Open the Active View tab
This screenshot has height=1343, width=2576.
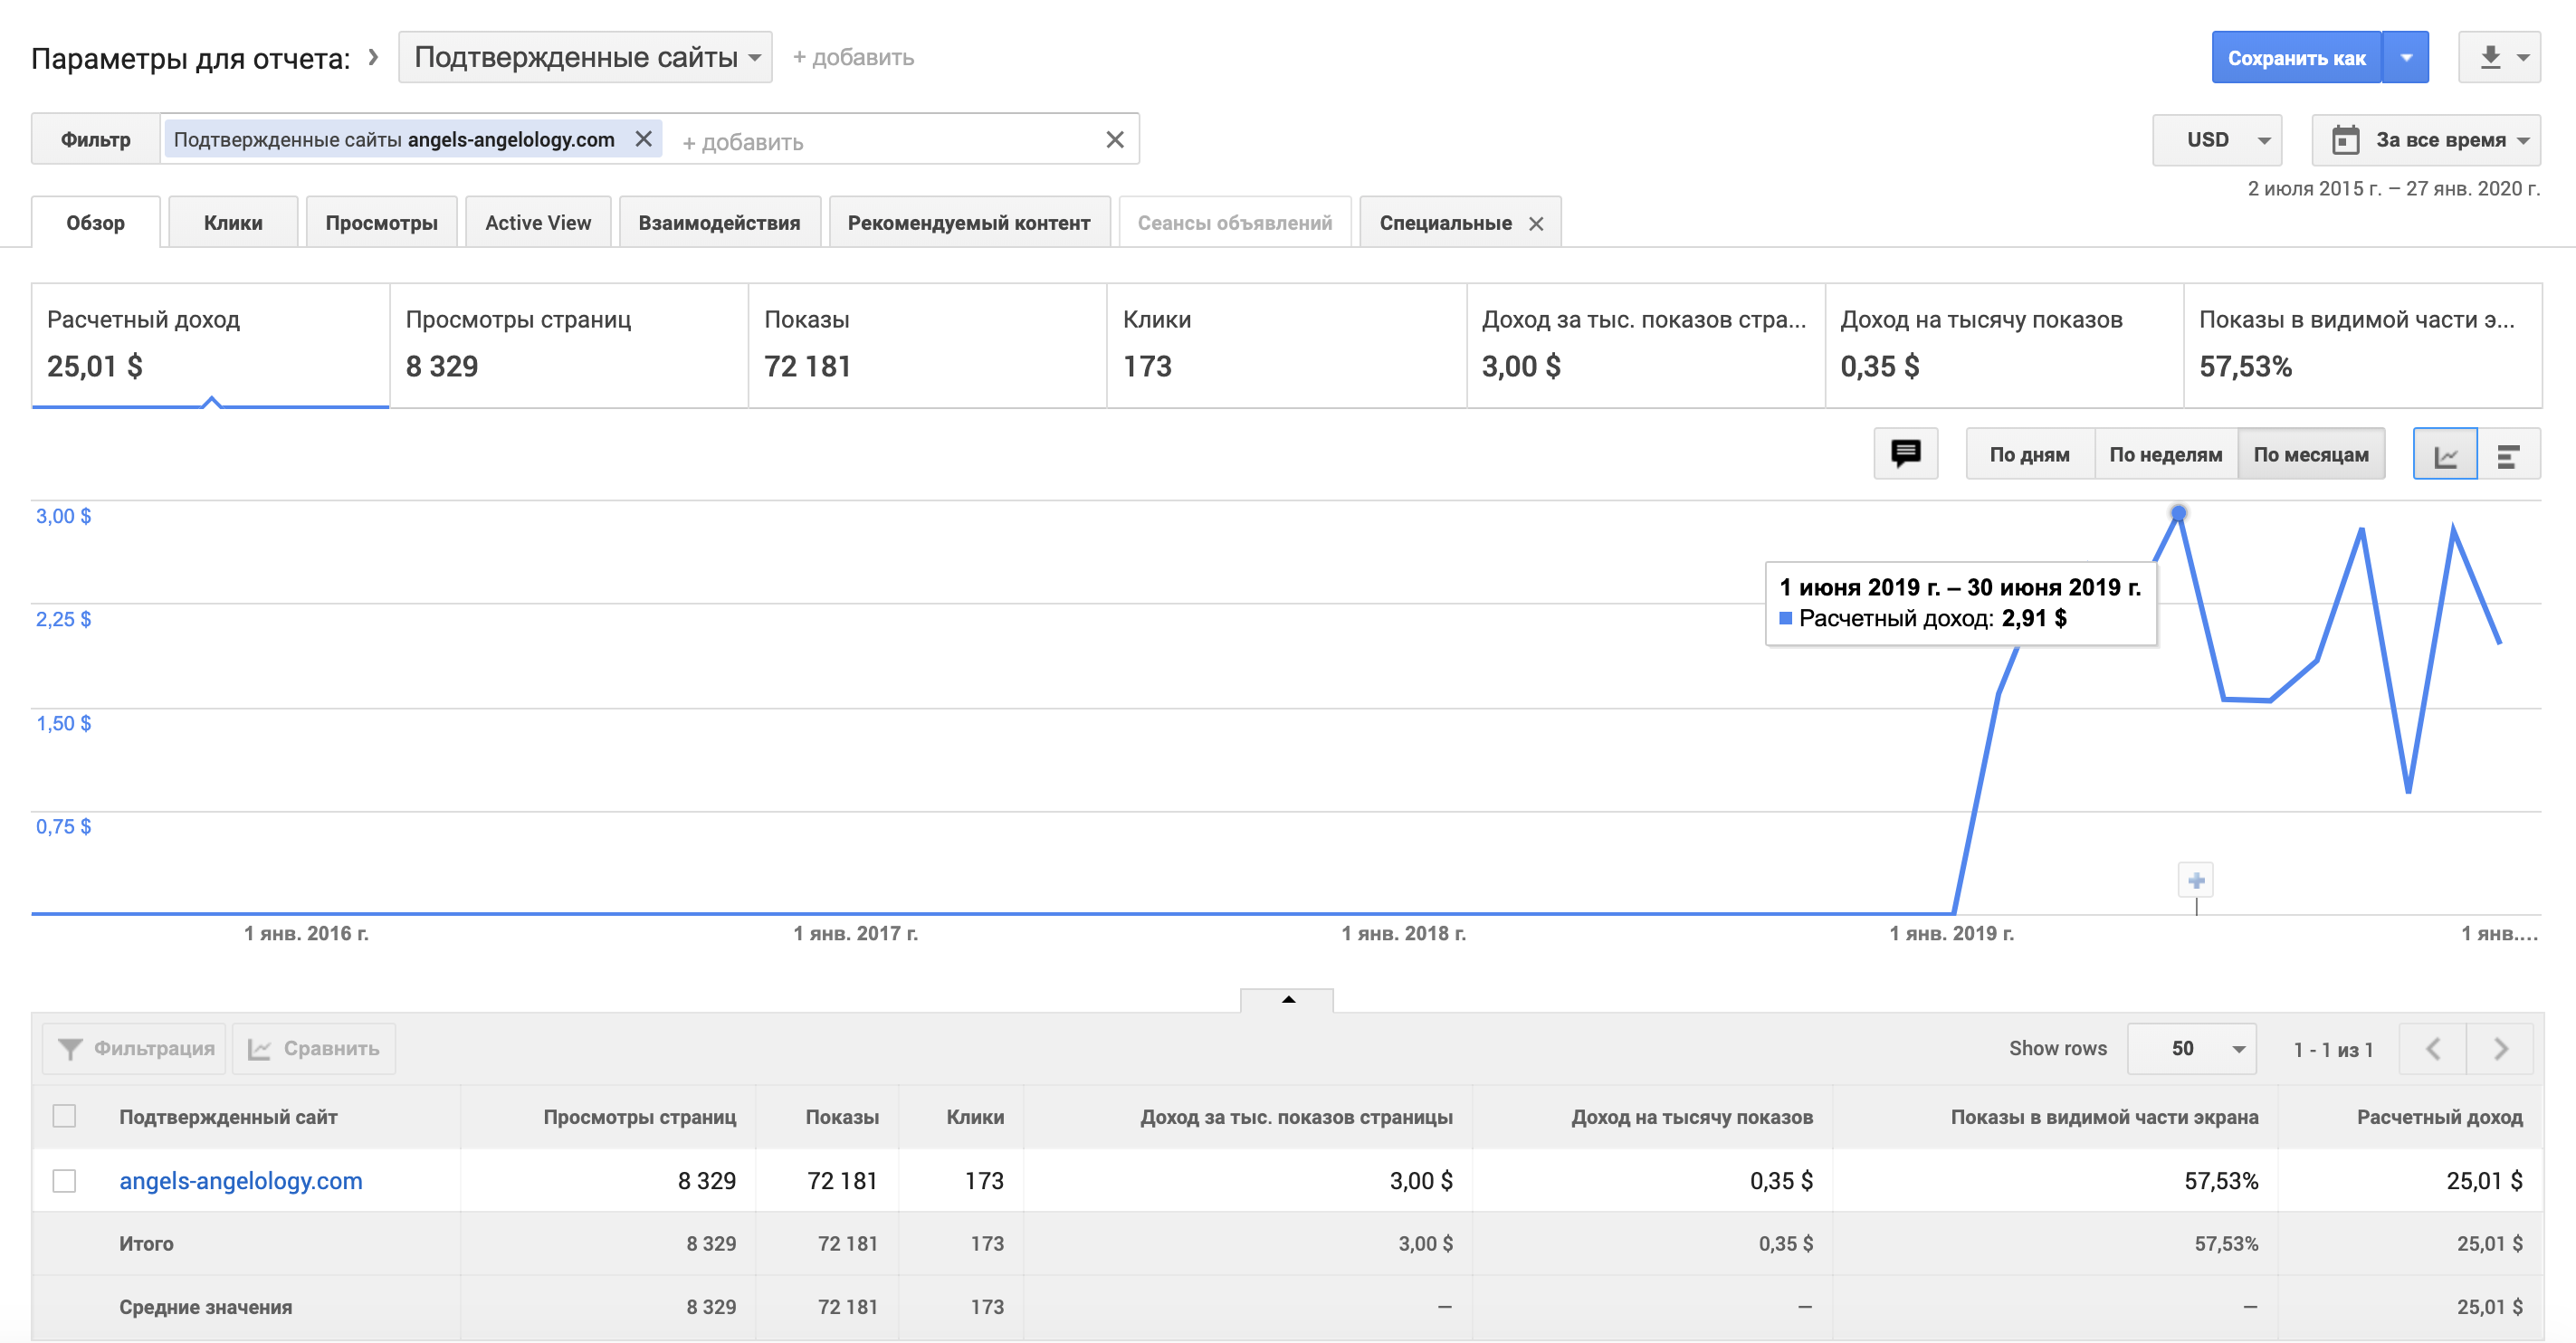[x=538, y=223]
